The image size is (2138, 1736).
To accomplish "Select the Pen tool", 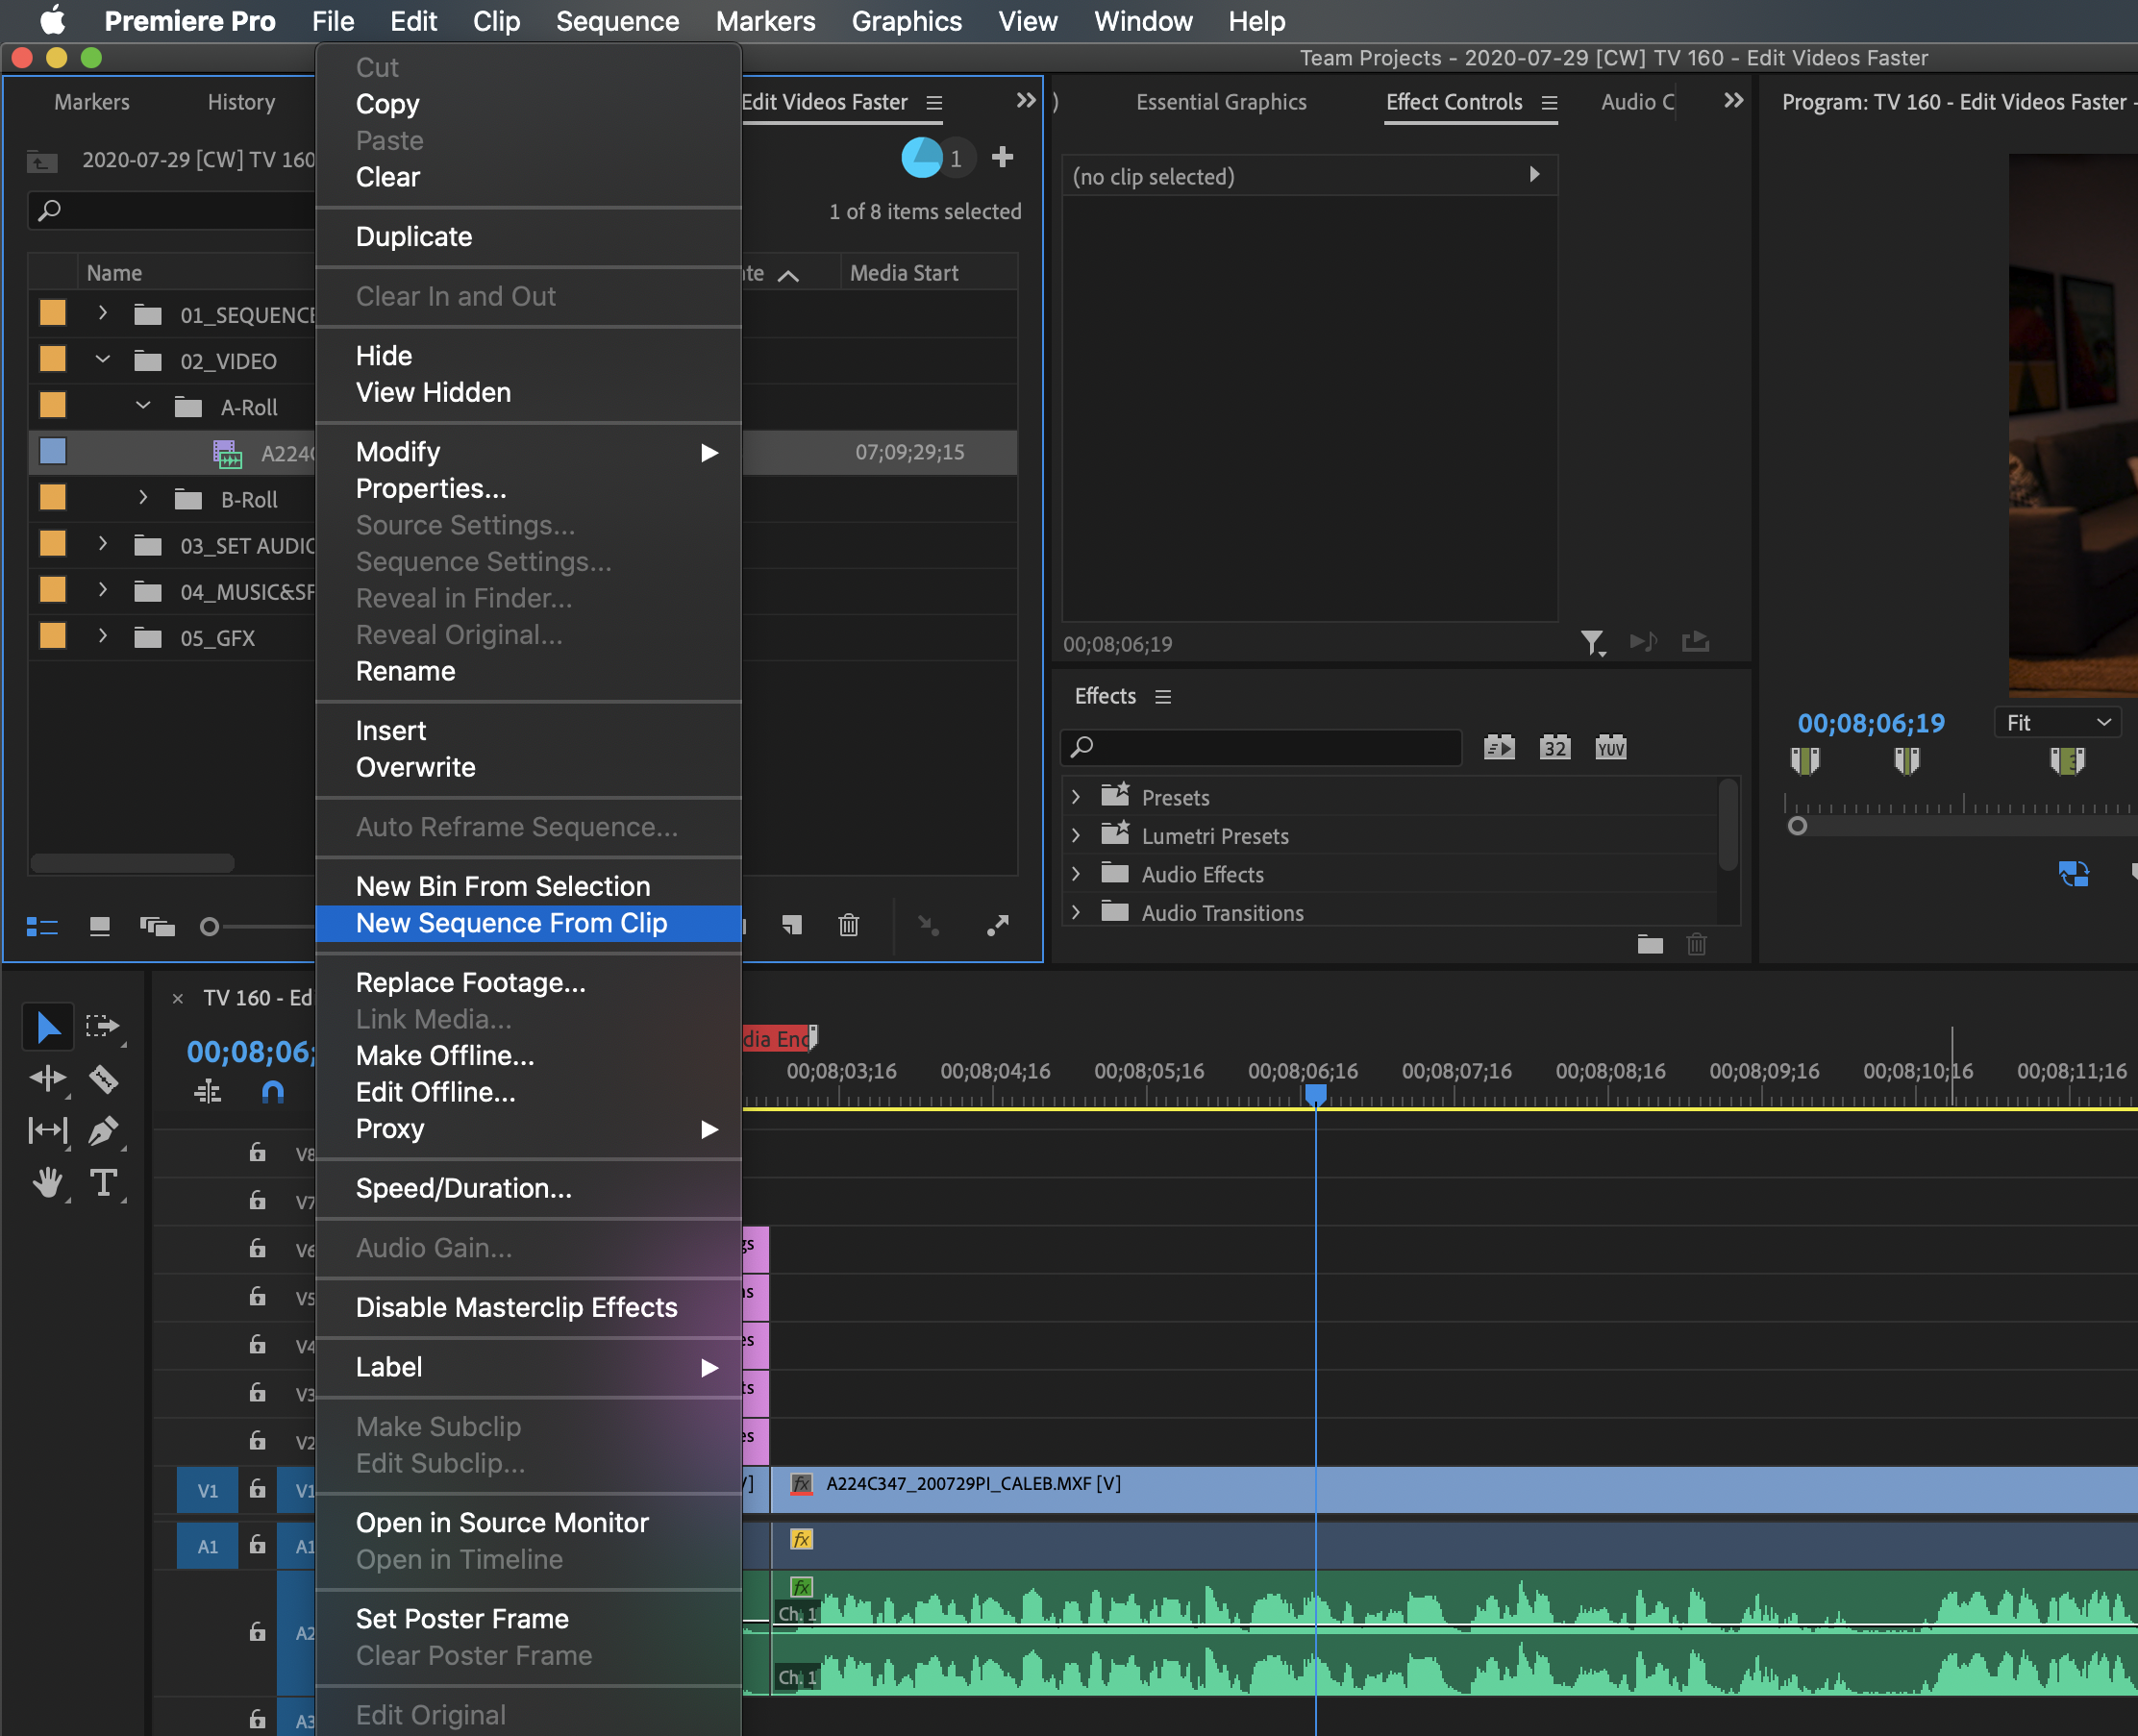I will coord(104,1131).
